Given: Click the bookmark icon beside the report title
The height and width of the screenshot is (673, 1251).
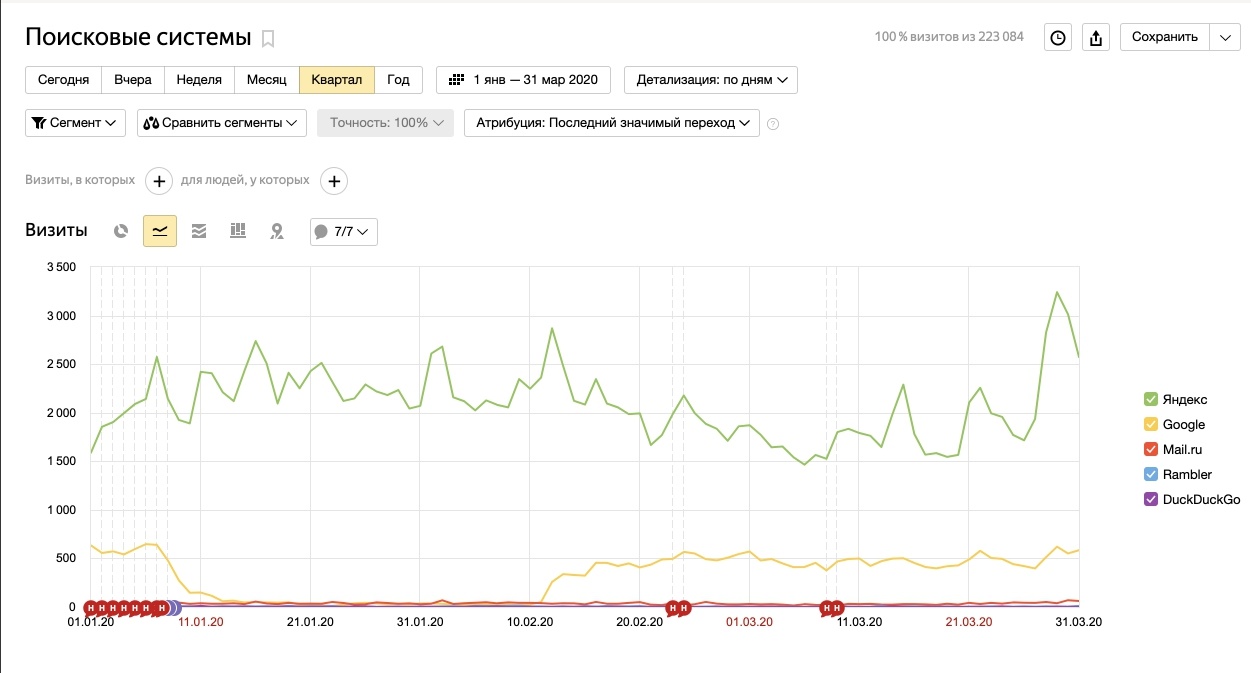Looking at the screenshot, I should [x=268, y=39].
